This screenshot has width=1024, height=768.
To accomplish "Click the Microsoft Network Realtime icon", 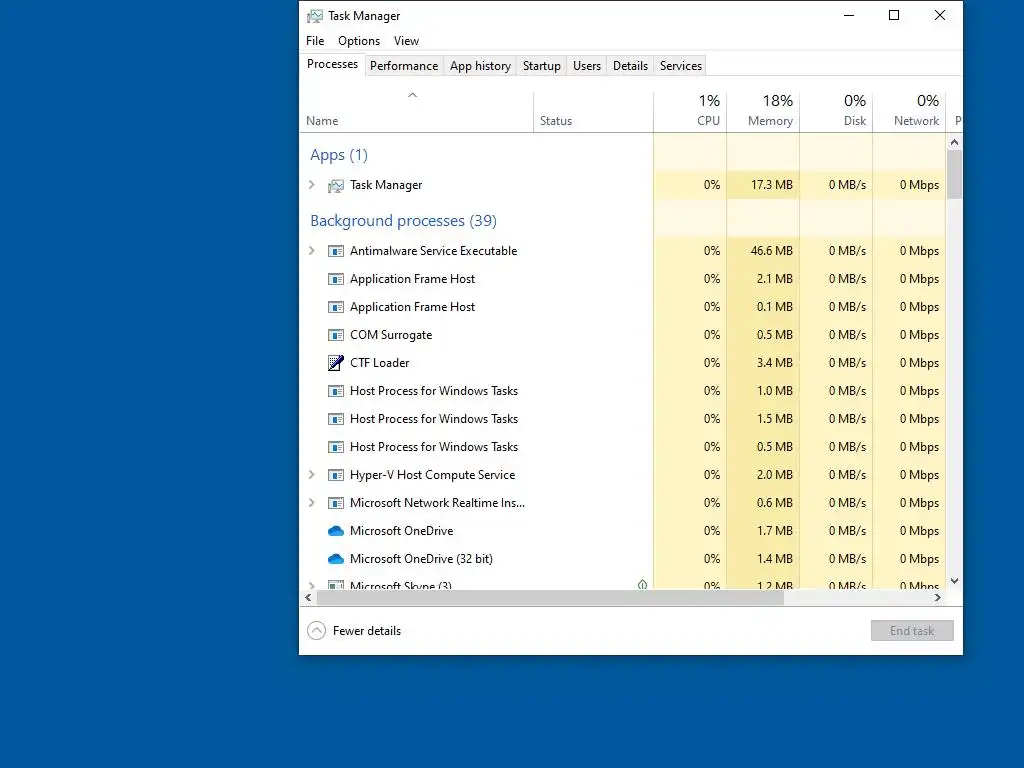I will point(336,503).
